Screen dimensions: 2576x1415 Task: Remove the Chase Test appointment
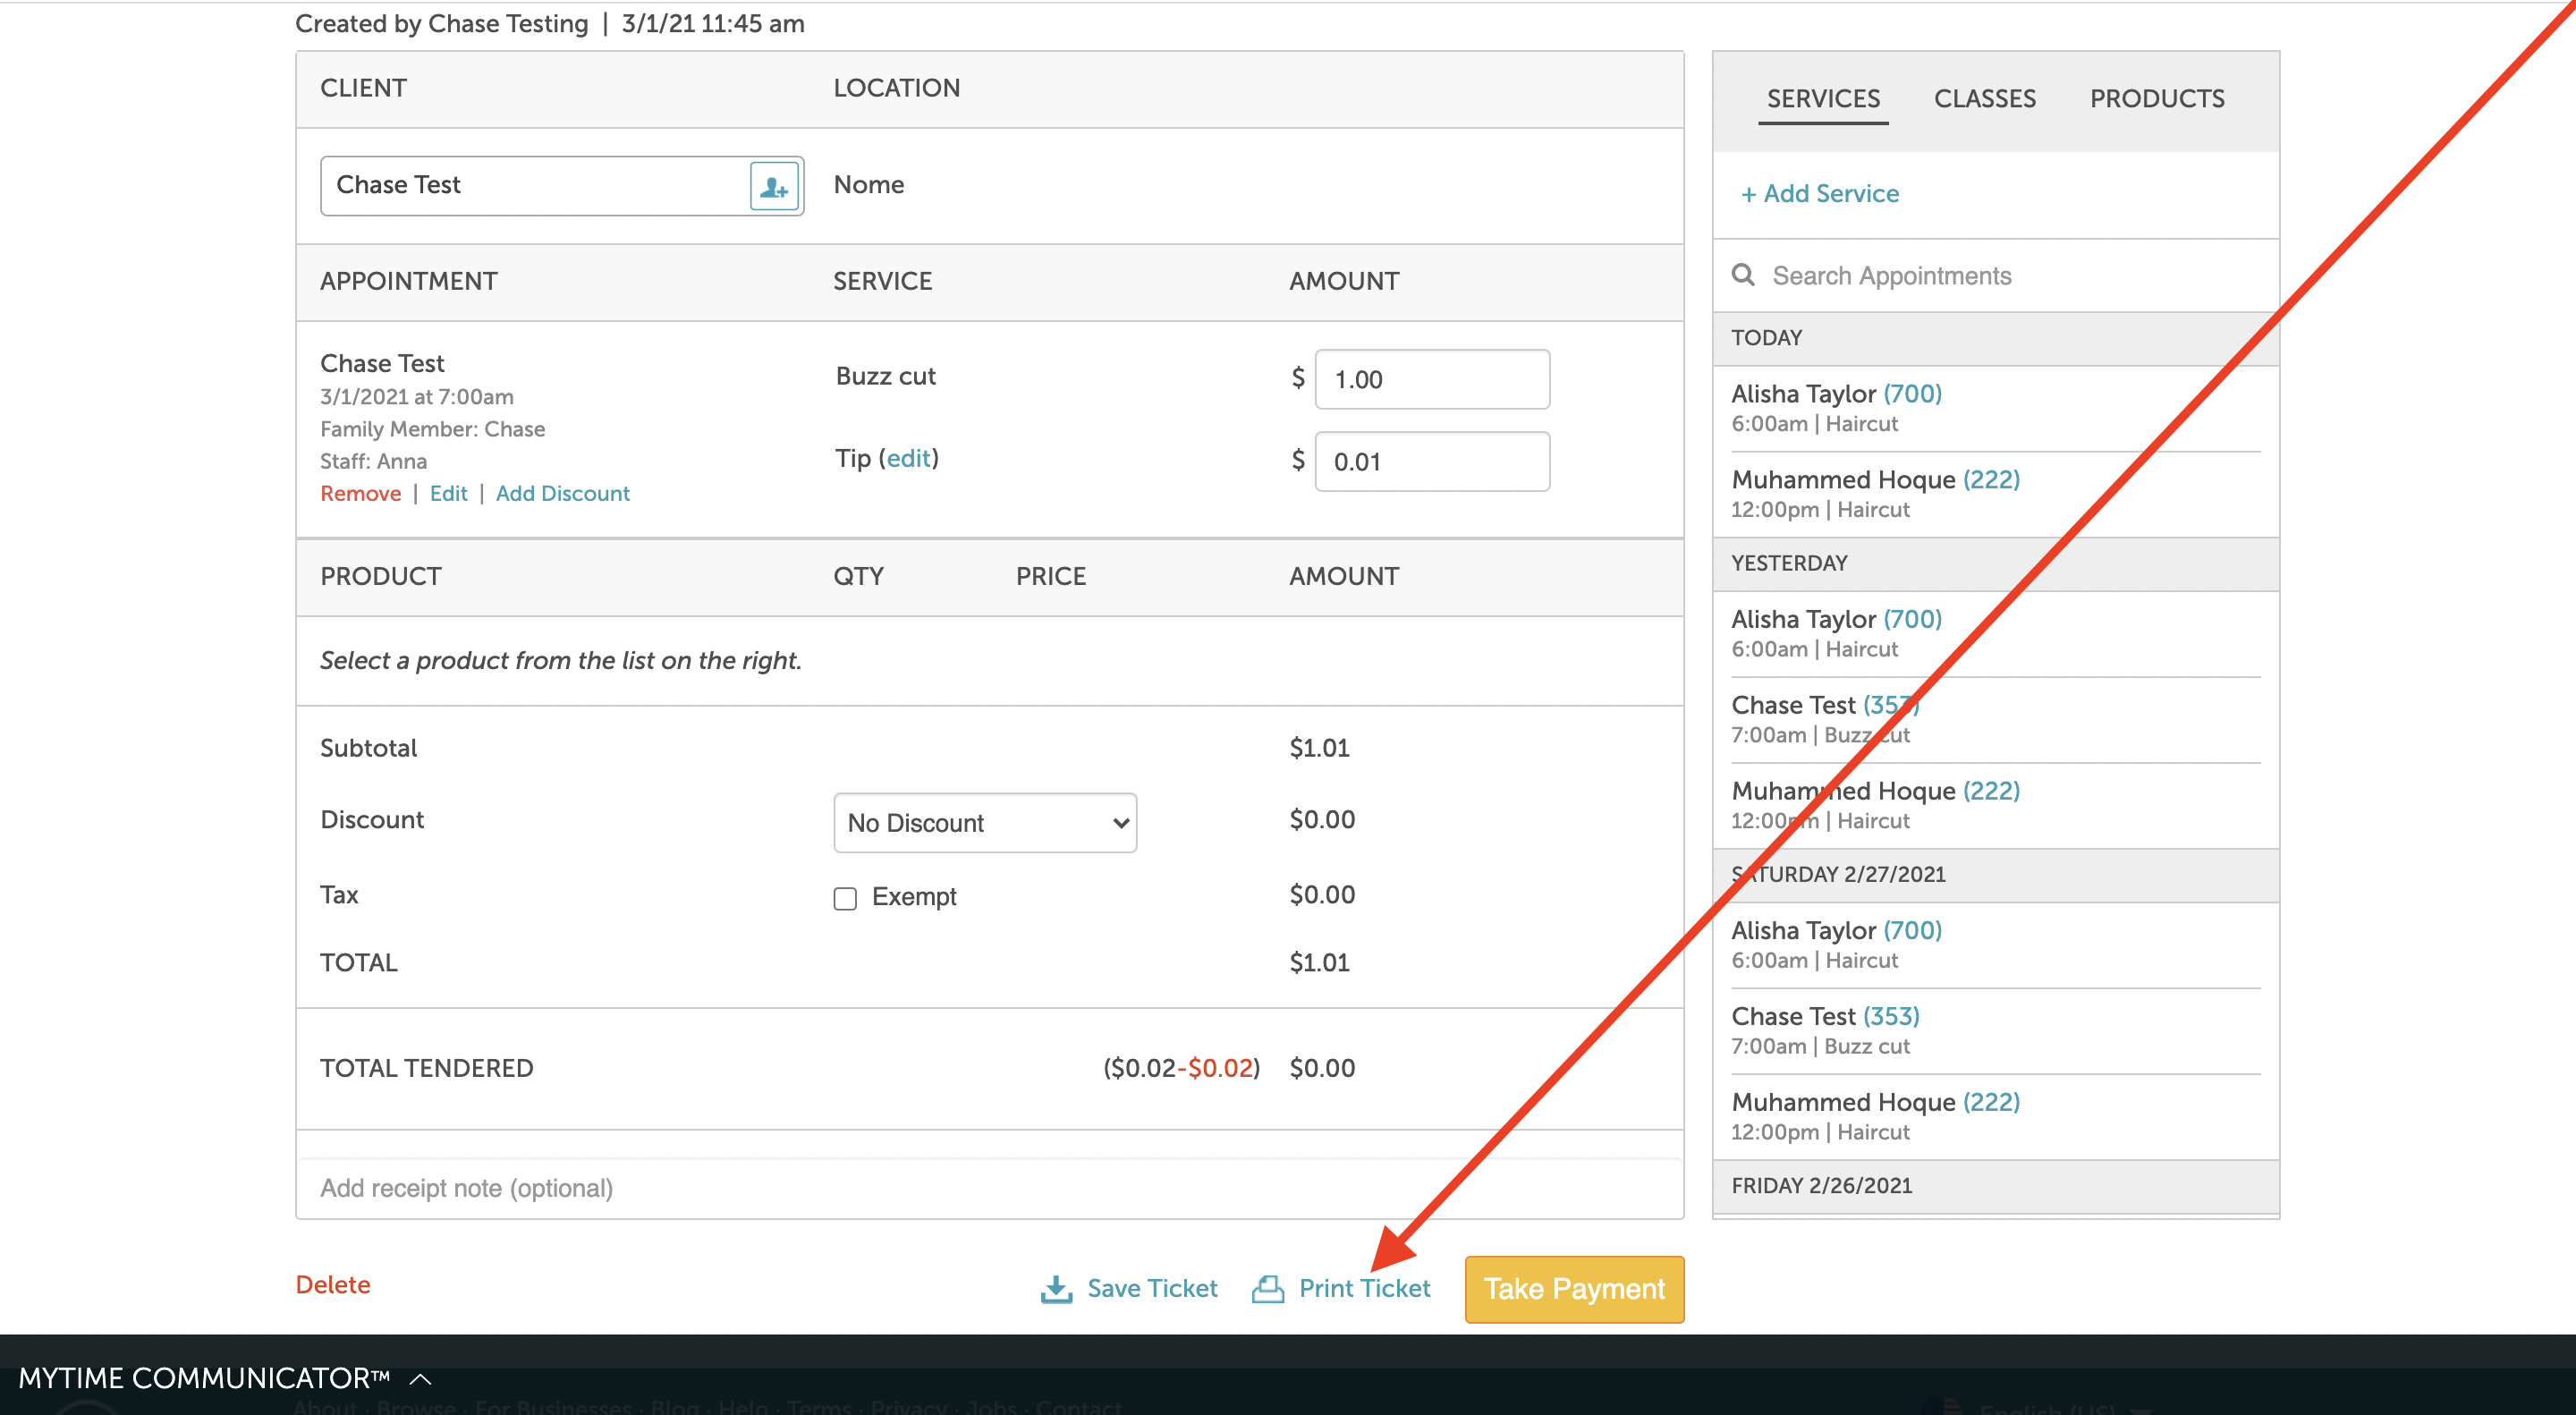(360, 493)
